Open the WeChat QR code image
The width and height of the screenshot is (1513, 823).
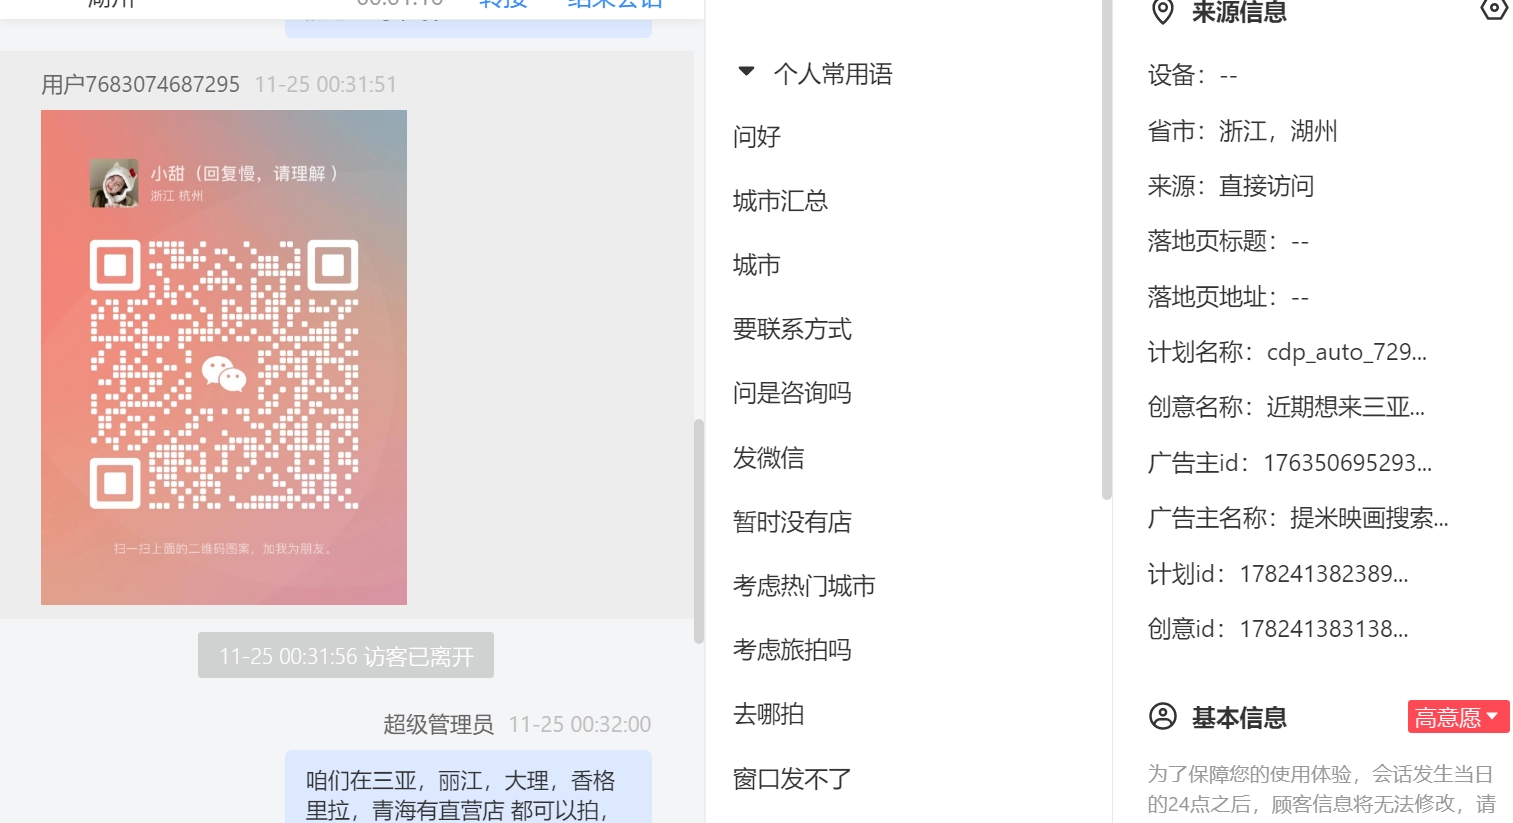tap(224, 357)
